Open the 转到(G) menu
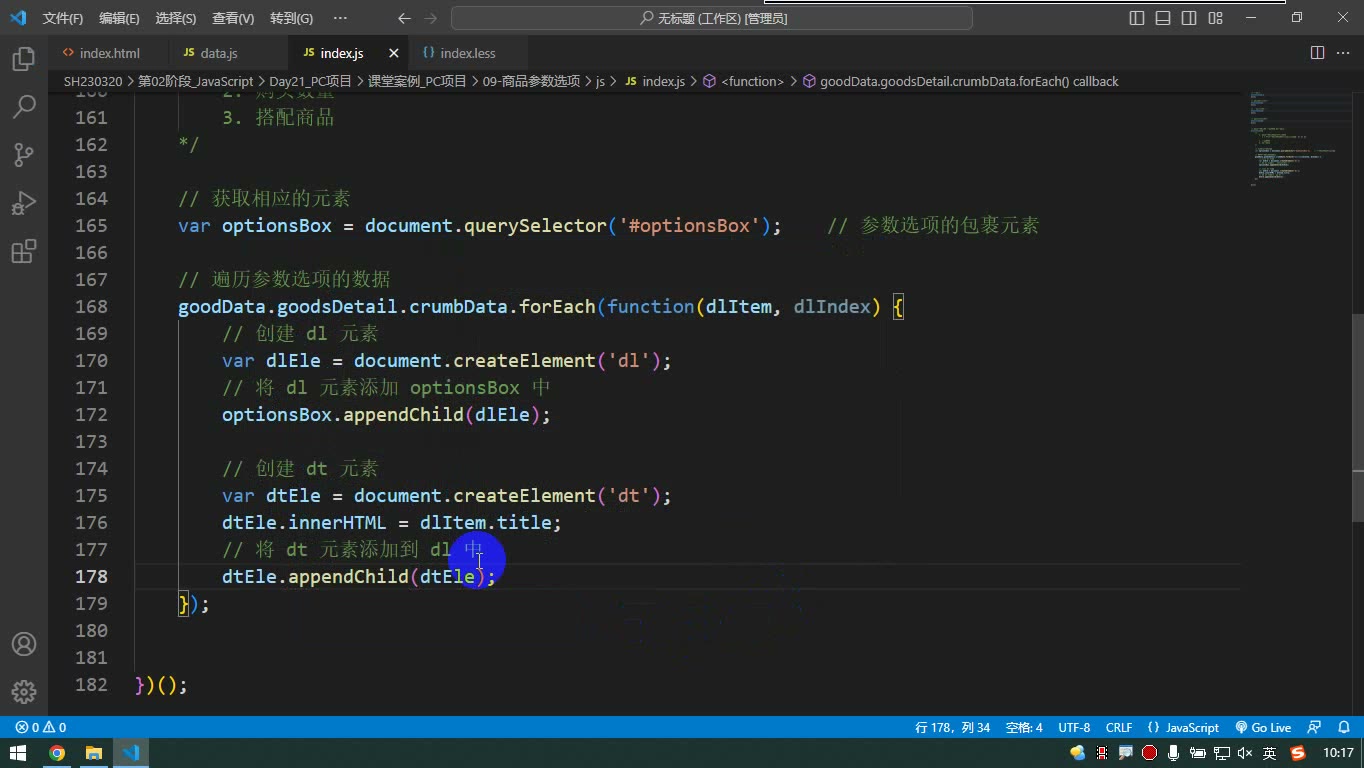Viewport: 1364px width, 768px height. point(291,18)
